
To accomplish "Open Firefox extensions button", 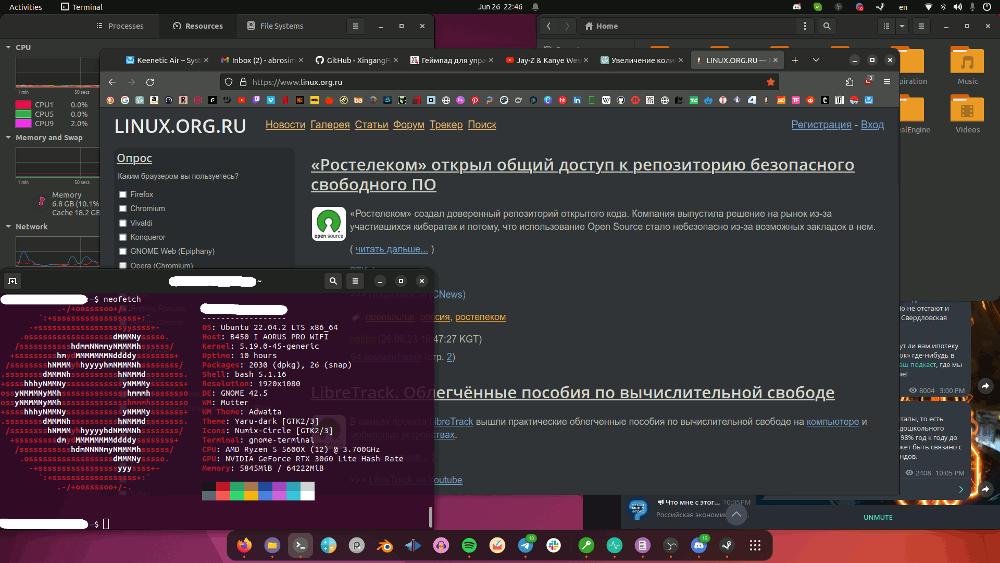I will [849, 82].
